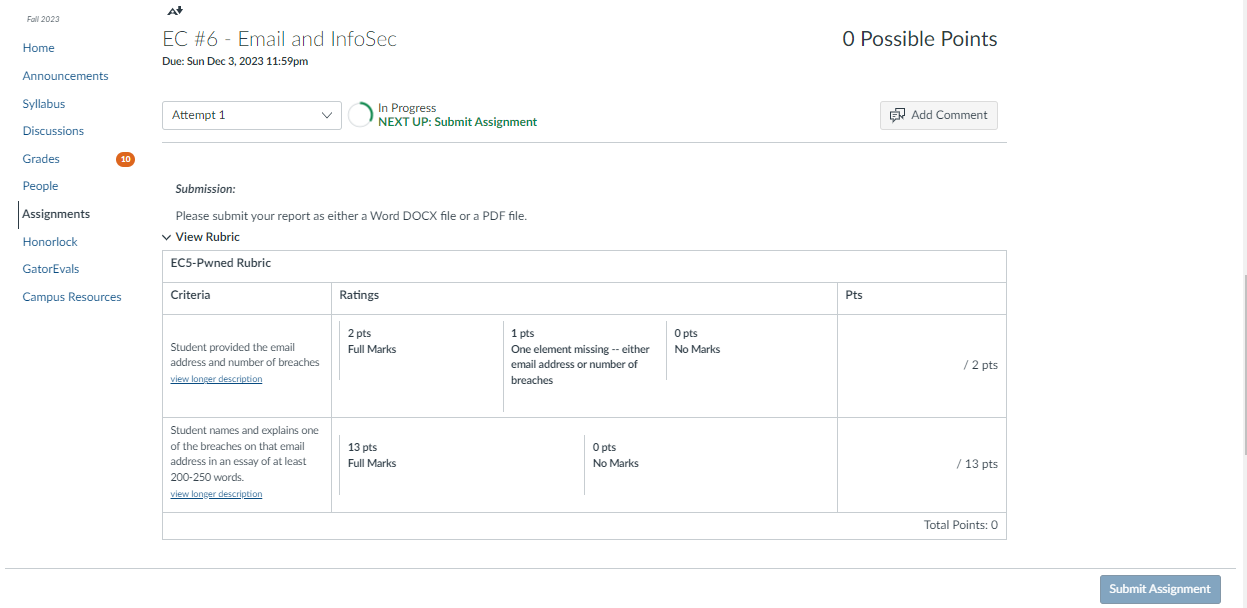This screenshot has width=1247, height=608.
Task: Select People in sidebar
Action: tap(40, 186)
